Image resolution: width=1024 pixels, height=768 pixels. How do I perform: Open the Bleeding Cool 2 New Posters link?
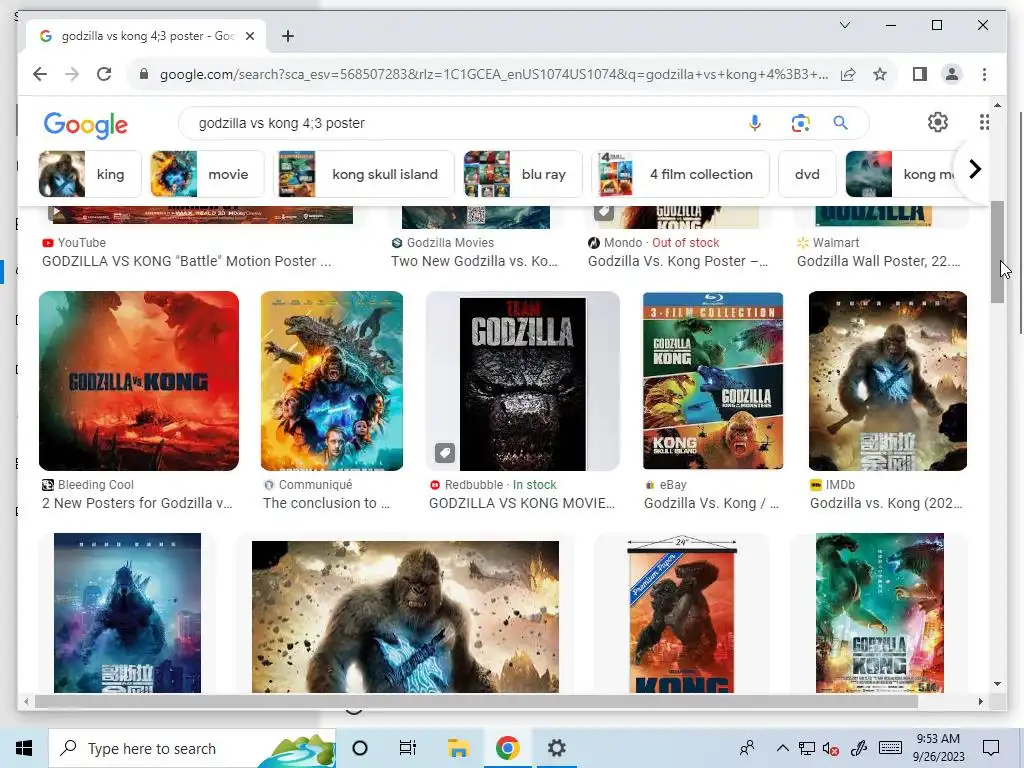click(137, 504)
